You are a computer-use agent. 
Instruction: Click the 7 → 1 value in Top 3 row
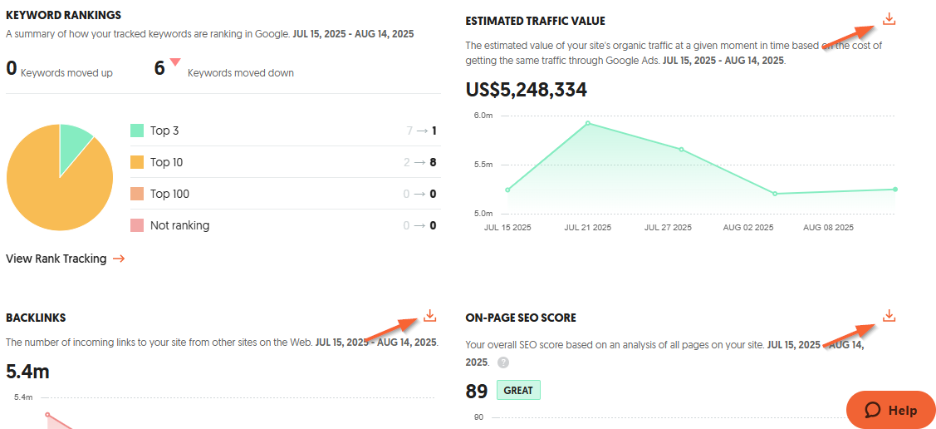[421, 131]
